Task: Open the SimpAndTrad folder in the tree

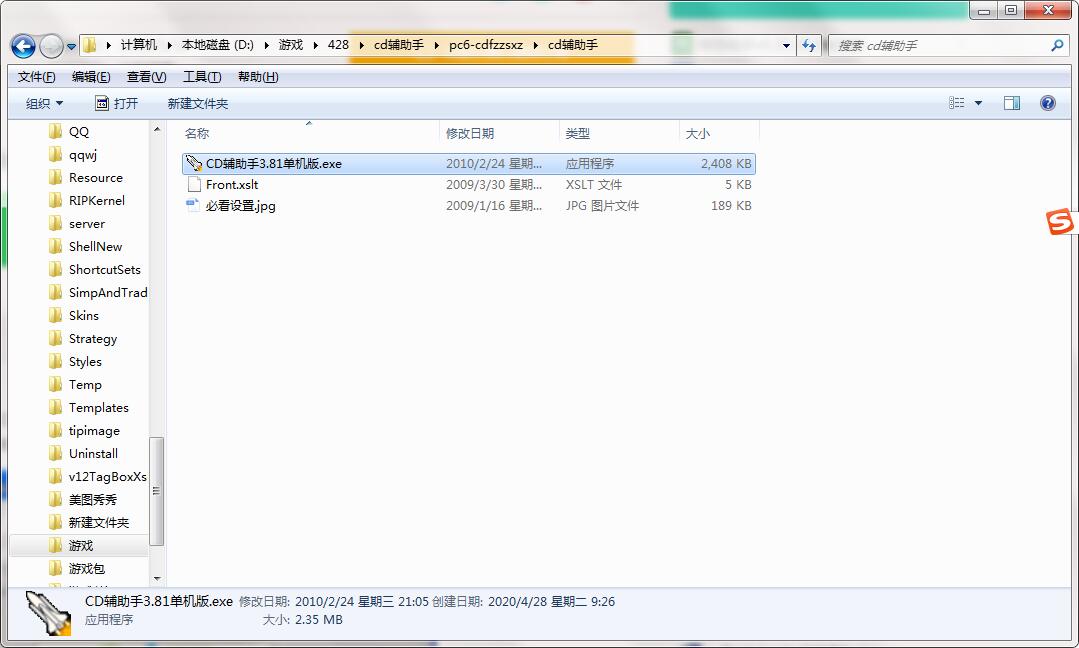Action: [x=107, y=292]
